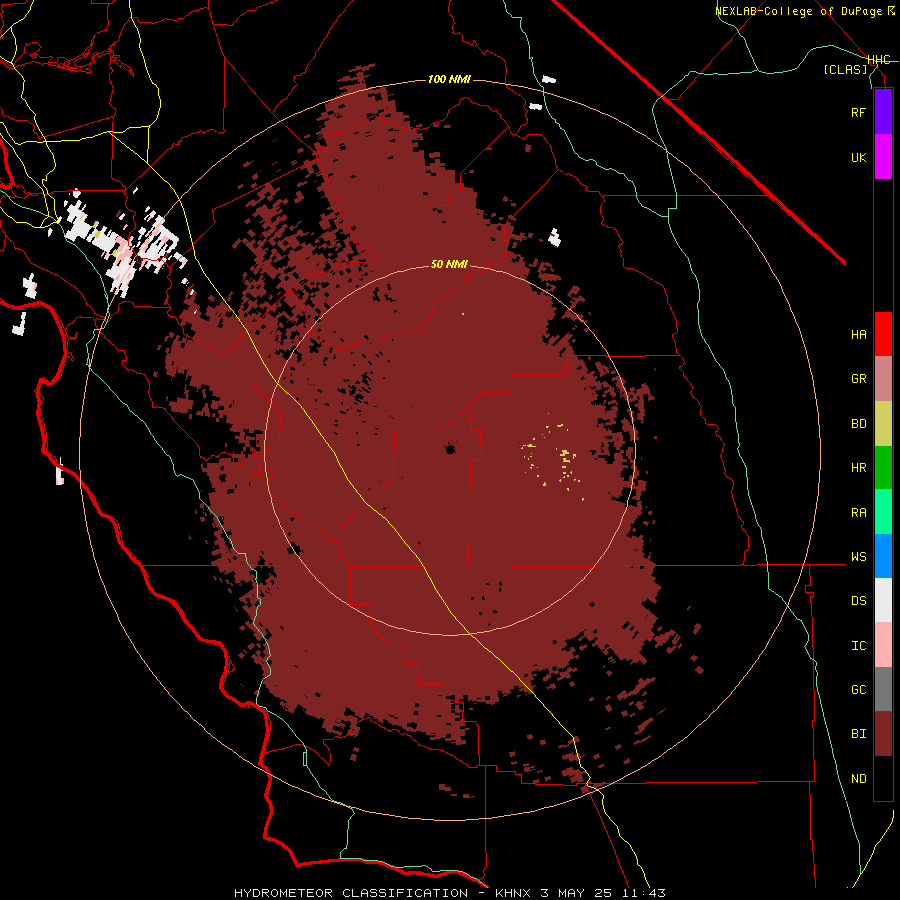This screenshot has height=900, width=900.
Task: Click the black radar site dot at center
Action: 450,449
